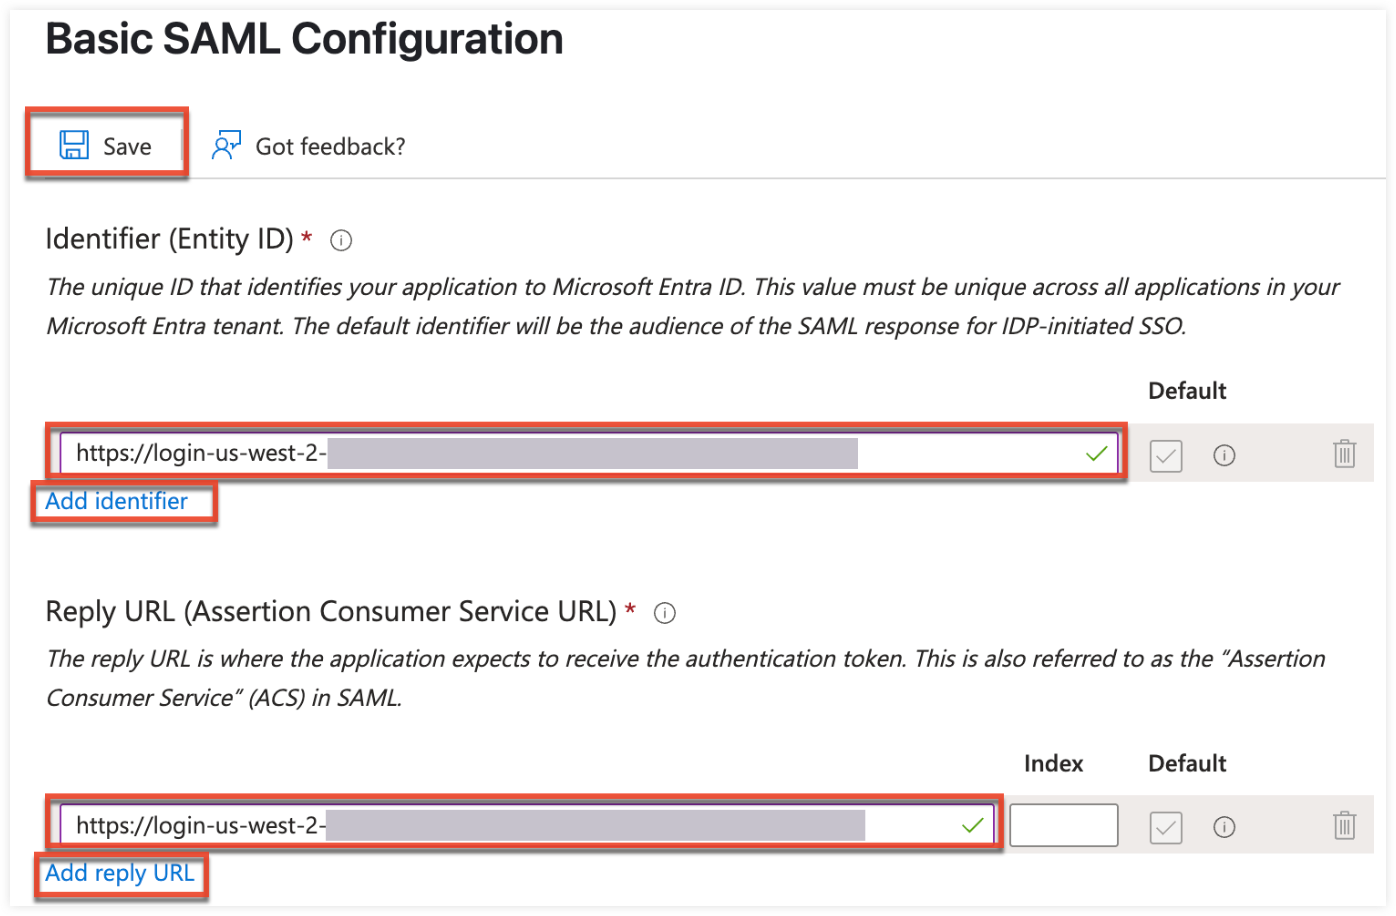Click the green checkmark in the identifier field
Viewport: 1396px width, 916px height.
click(x=1096, y=452)
